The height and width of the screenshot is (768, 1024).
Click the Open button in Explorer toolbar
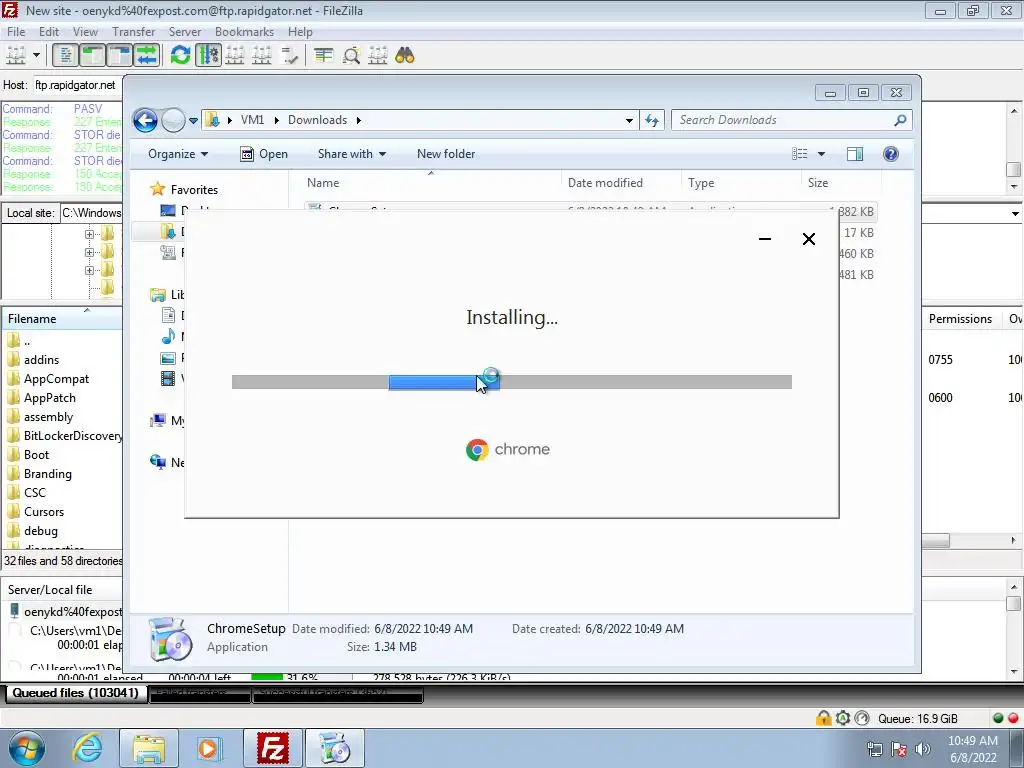point(264,154)
